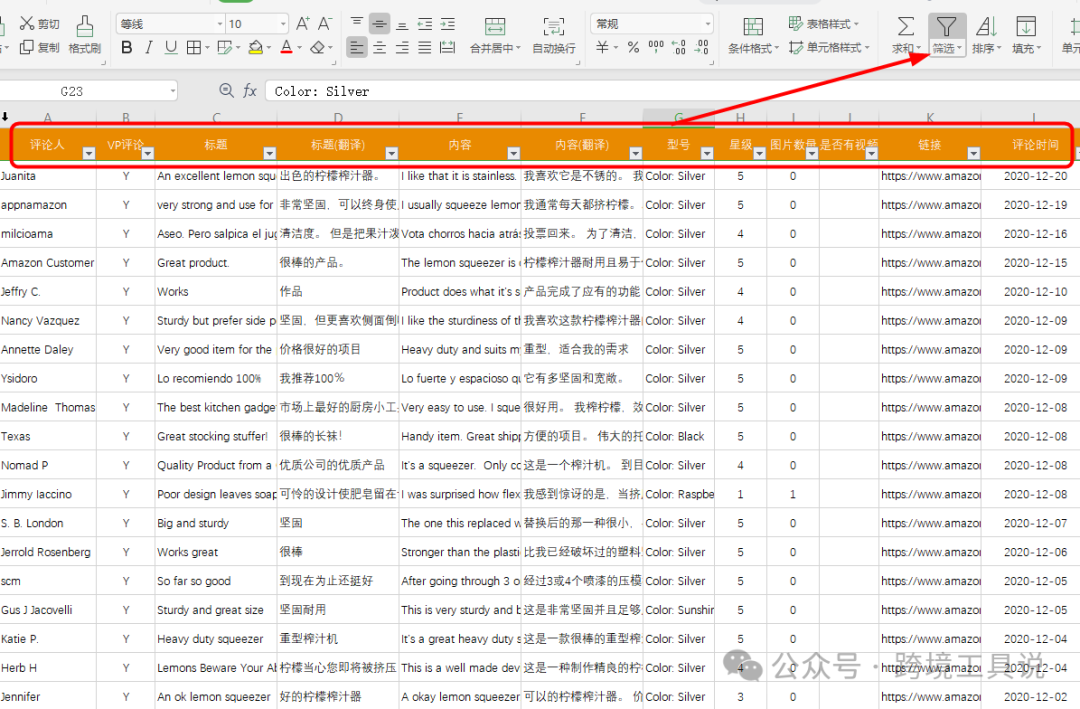1080x709 pixels.
Task: Toggle underline formatting
Action: coord(171,48)
